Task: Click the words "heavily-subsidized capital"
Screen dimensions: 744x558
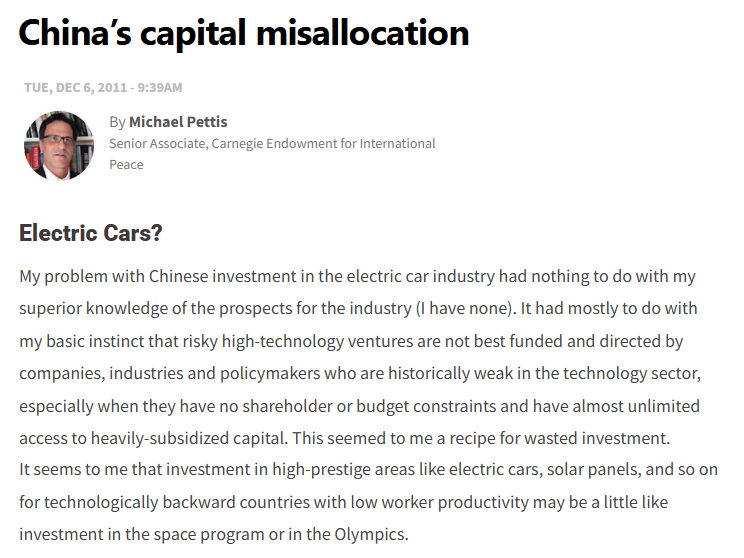Action: tap(189, 438)
